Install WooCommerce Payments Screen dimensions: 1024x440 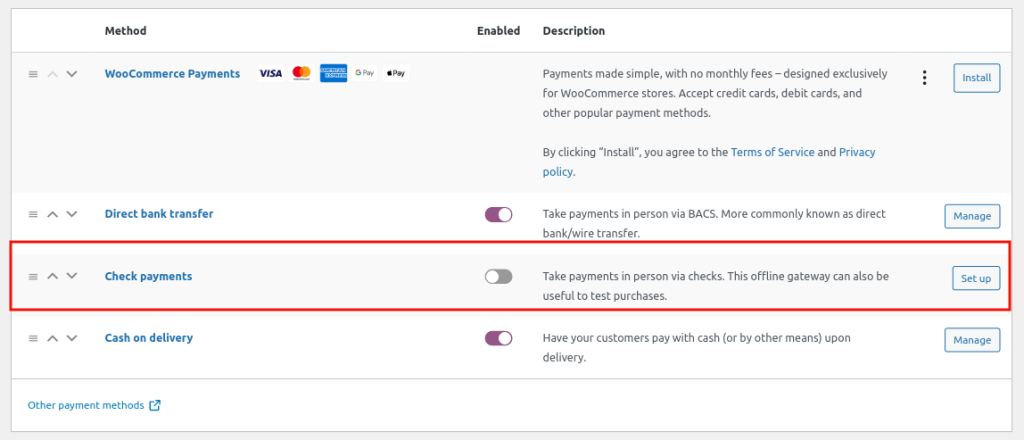(976, 78)
